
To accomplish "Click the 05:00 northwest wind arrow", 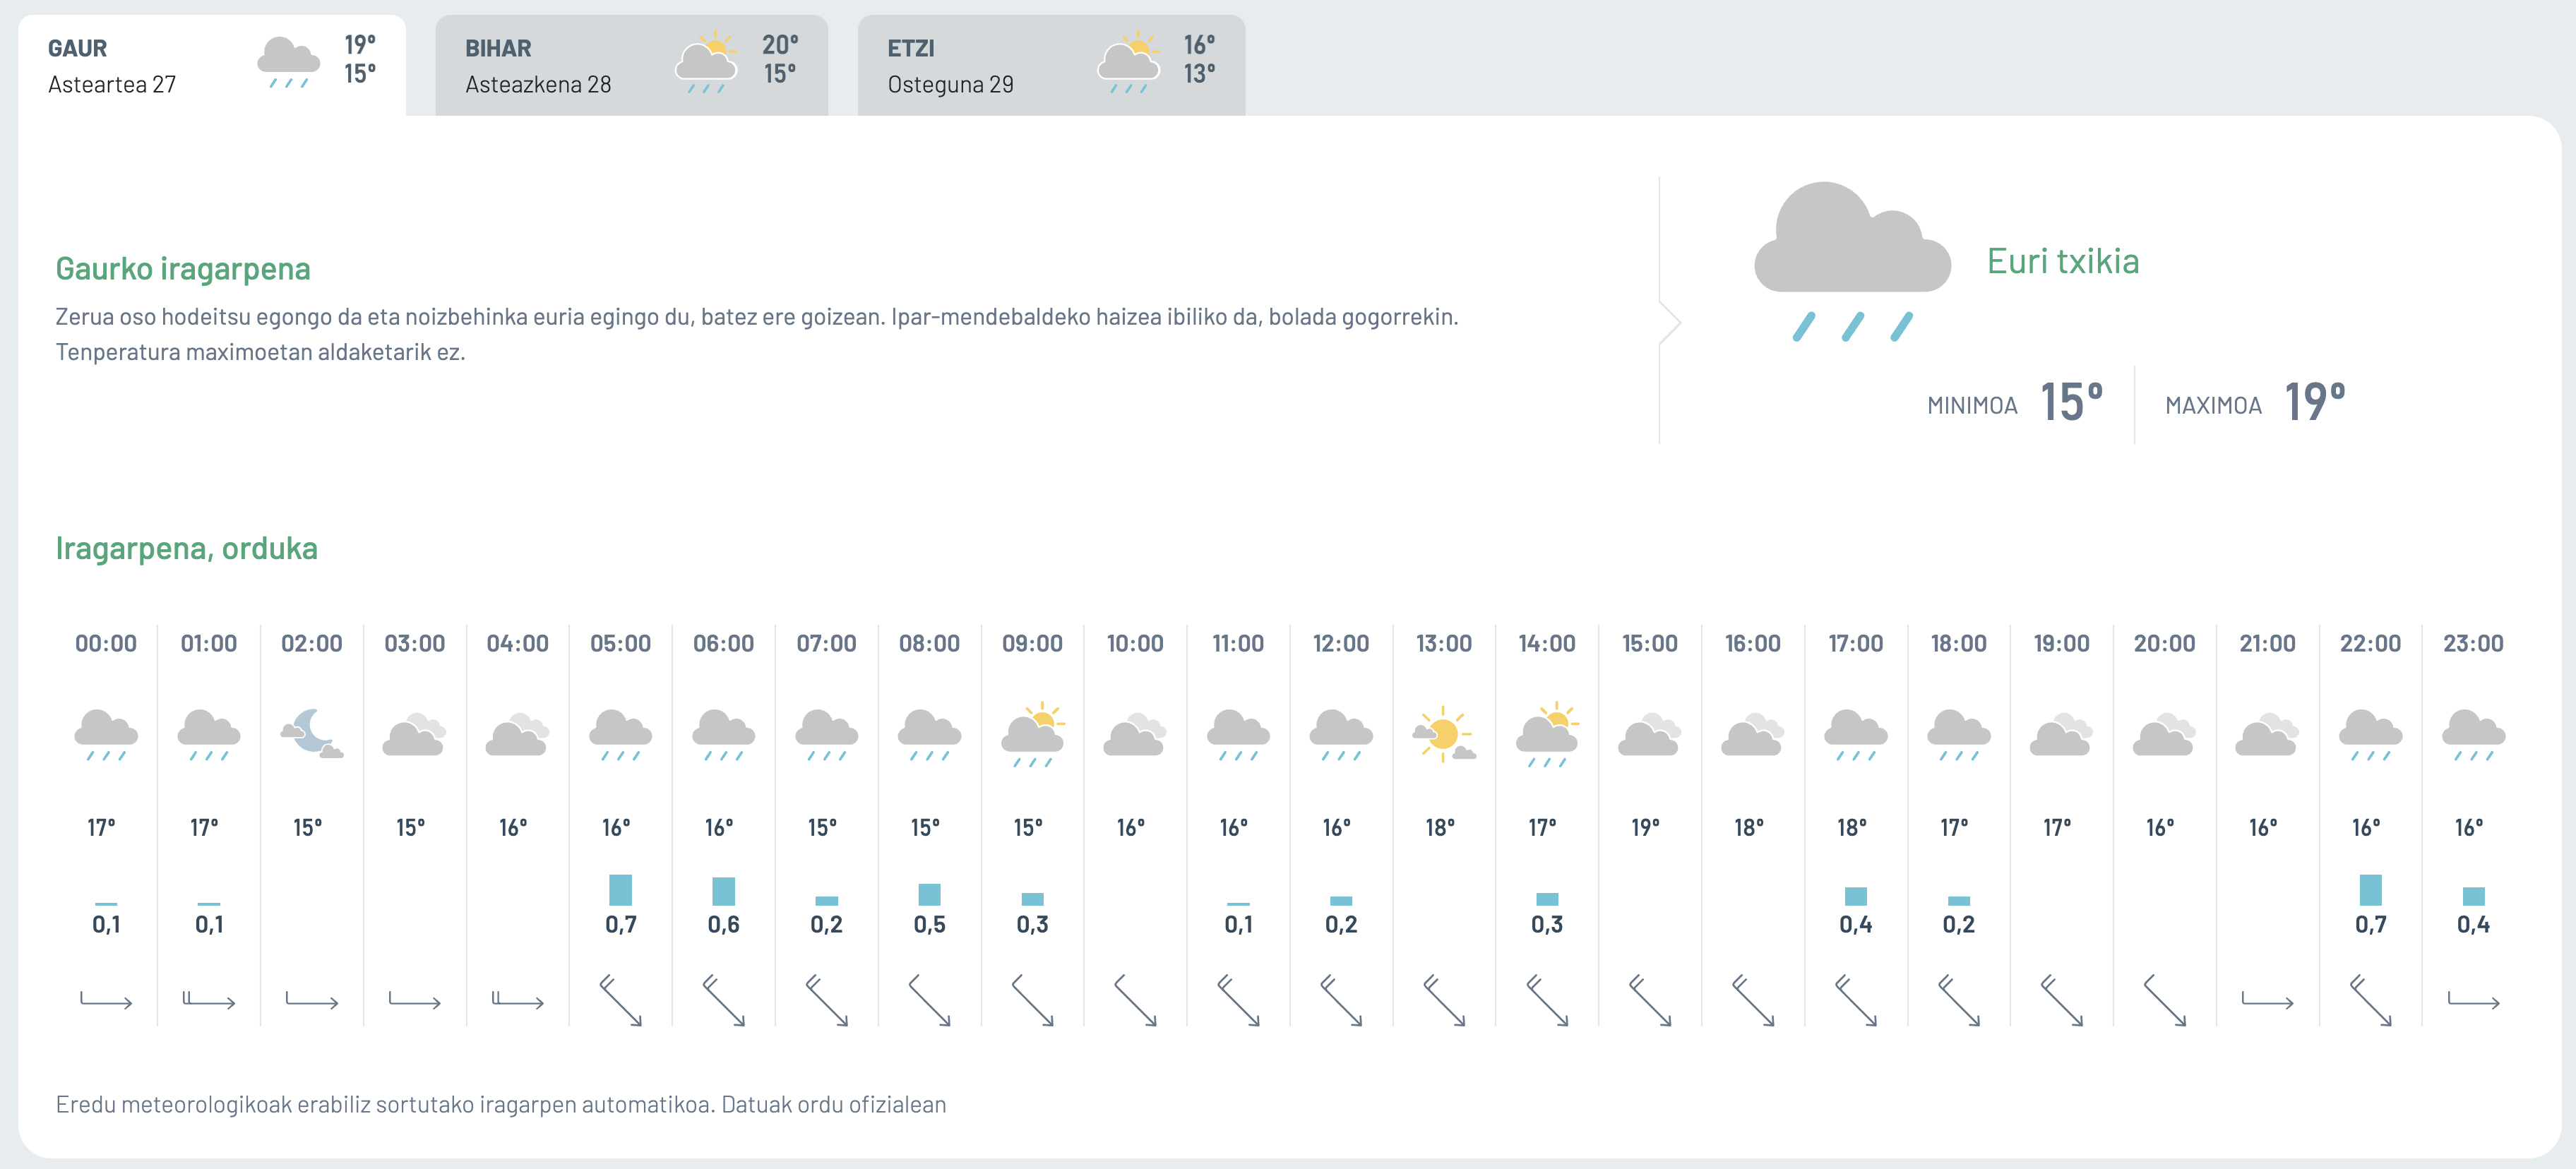I will 621,1000.
